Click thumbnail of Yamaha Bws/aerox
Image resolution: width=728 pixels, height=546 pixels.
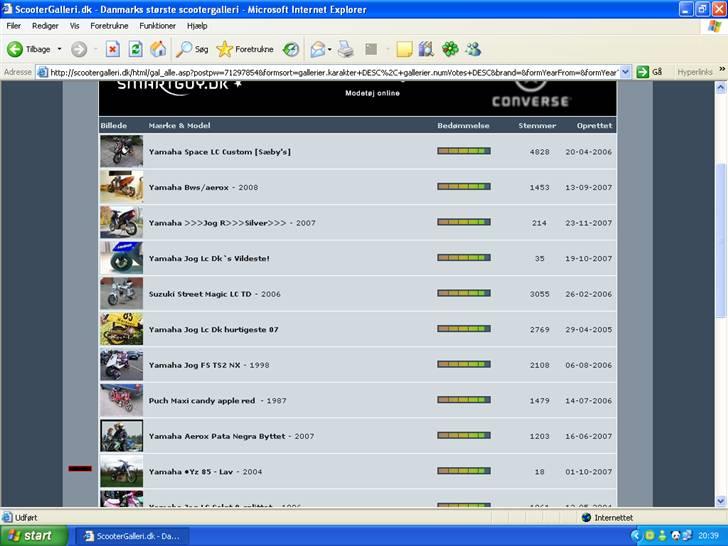(122, 187)
